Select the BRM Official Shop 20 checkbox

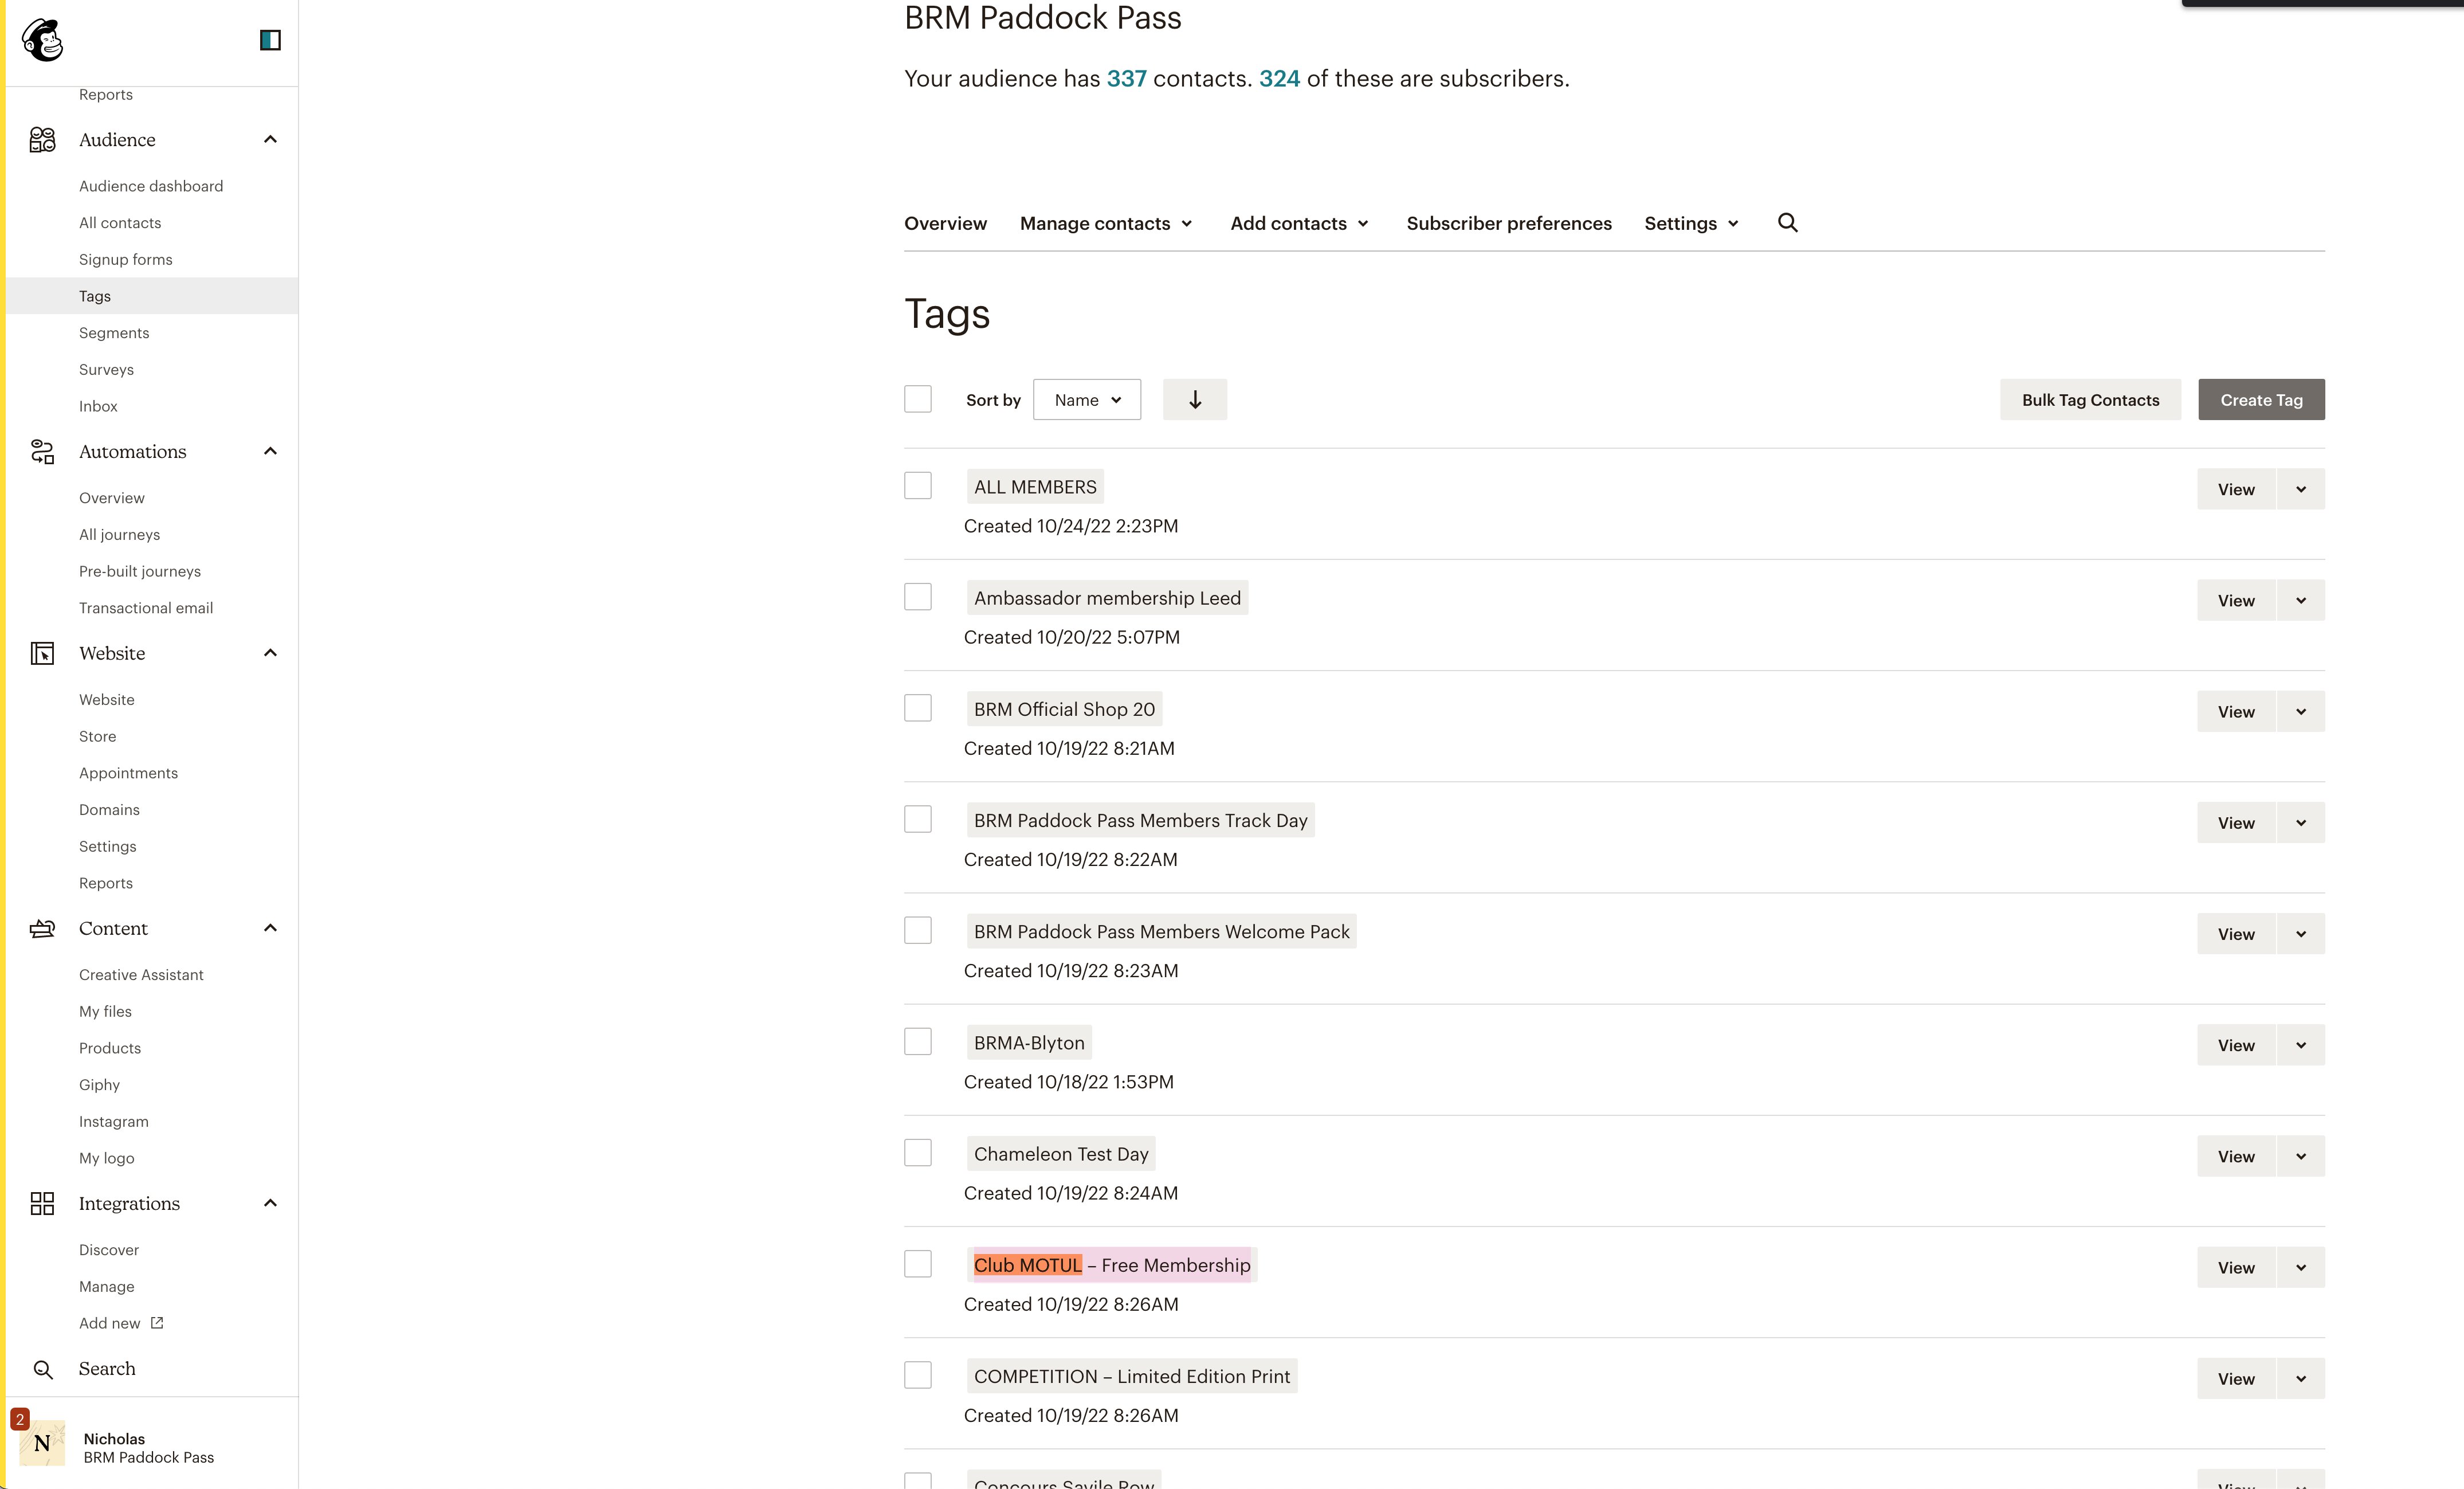tap(918, 708)
